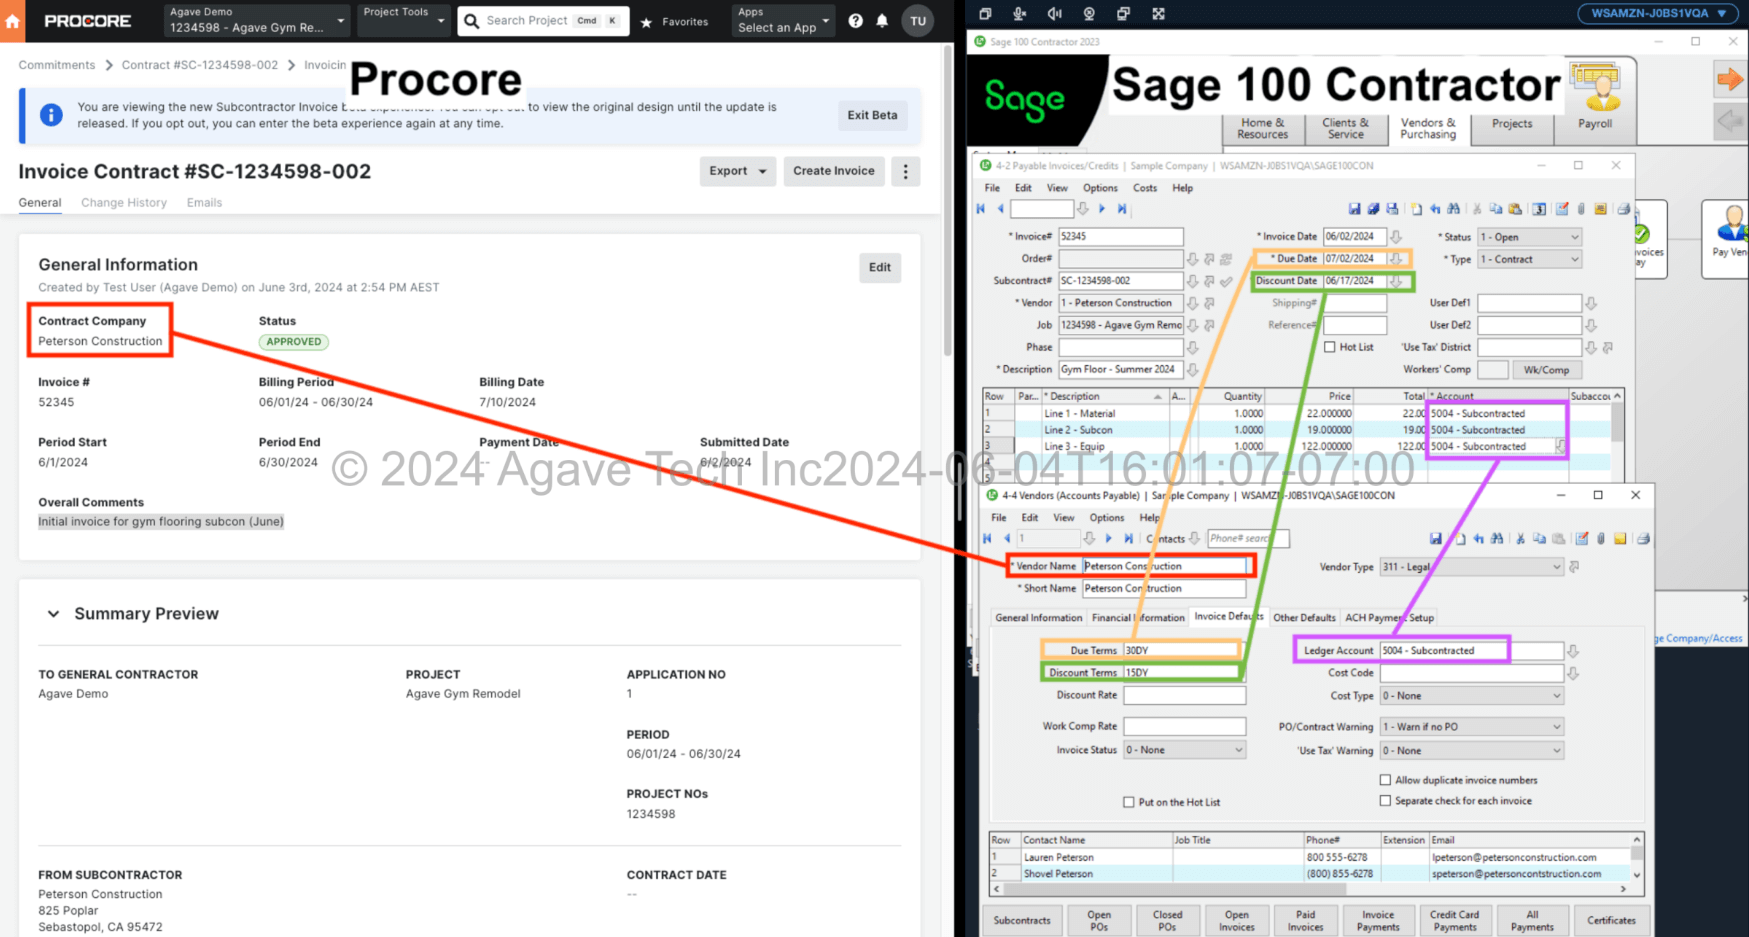Screen dimensions: 1749x937
Task: Open the Export dropdown in Procore
Action: click(x=738, y=171)
